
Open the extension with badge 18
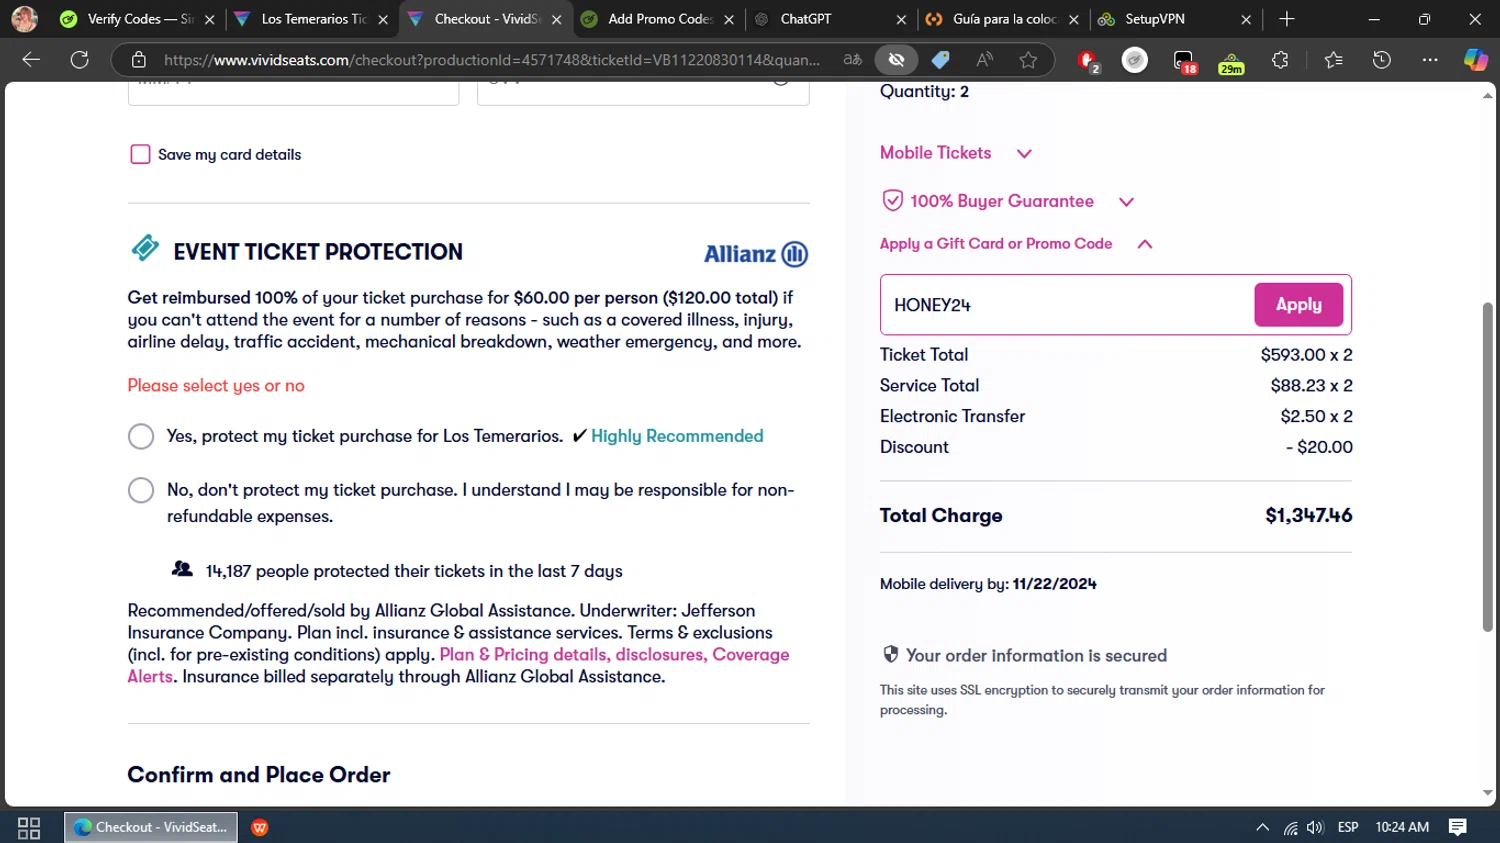click(x=1184, y=61)
